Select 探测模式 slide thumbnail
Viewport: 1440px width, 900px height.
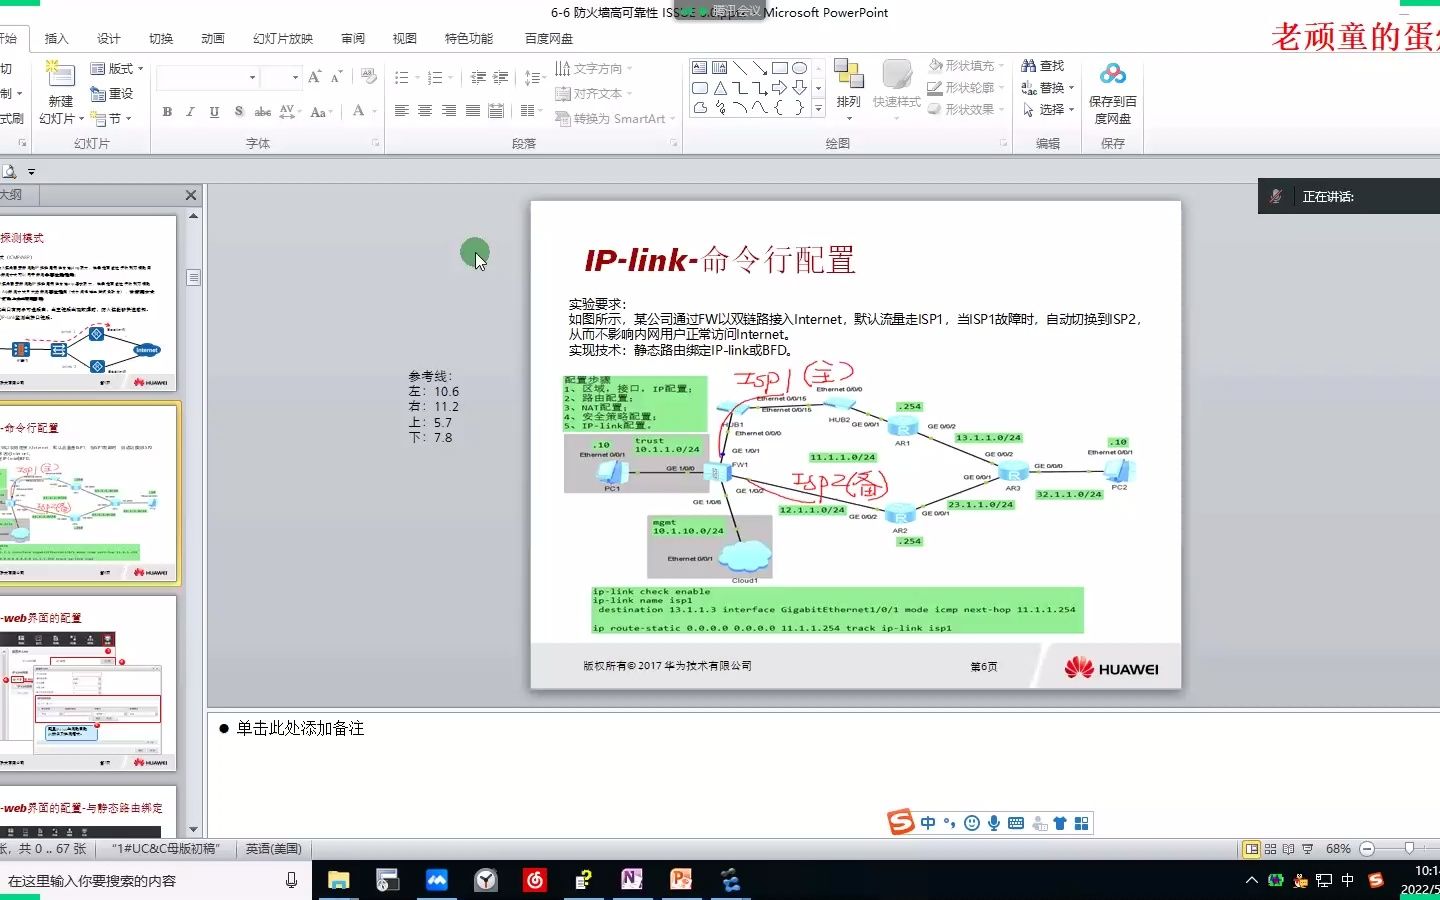88,304
